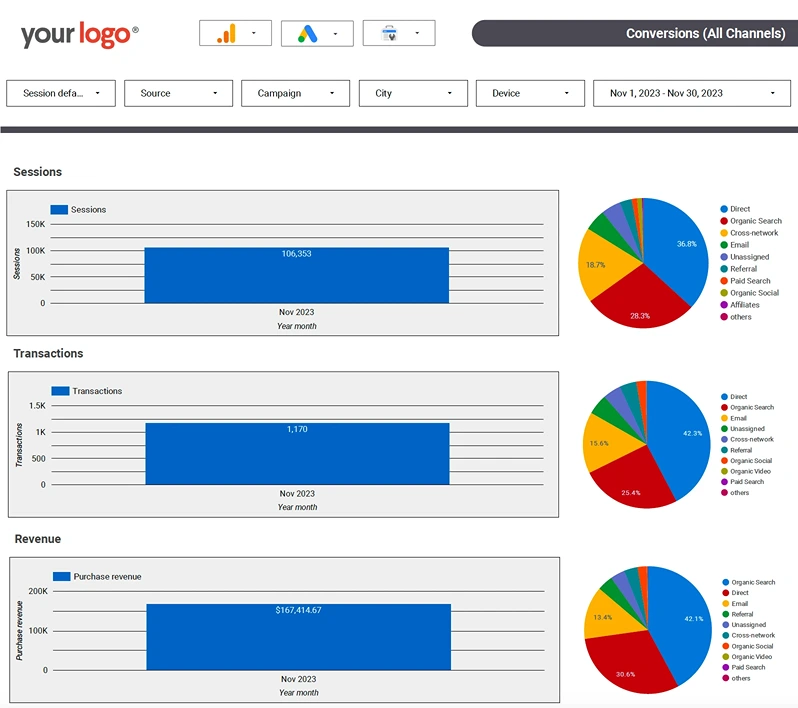Click the blue Transactions legend square

click(60, 391)
